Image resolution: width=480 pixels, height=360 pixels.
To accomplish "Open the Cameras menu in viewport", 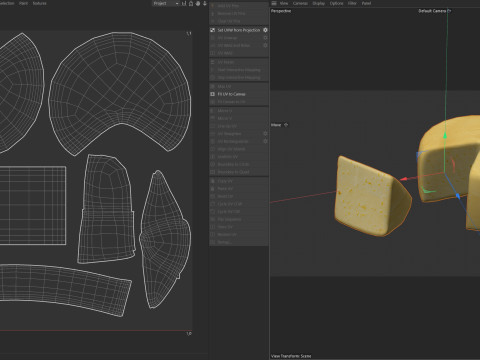I will [300, 3].
